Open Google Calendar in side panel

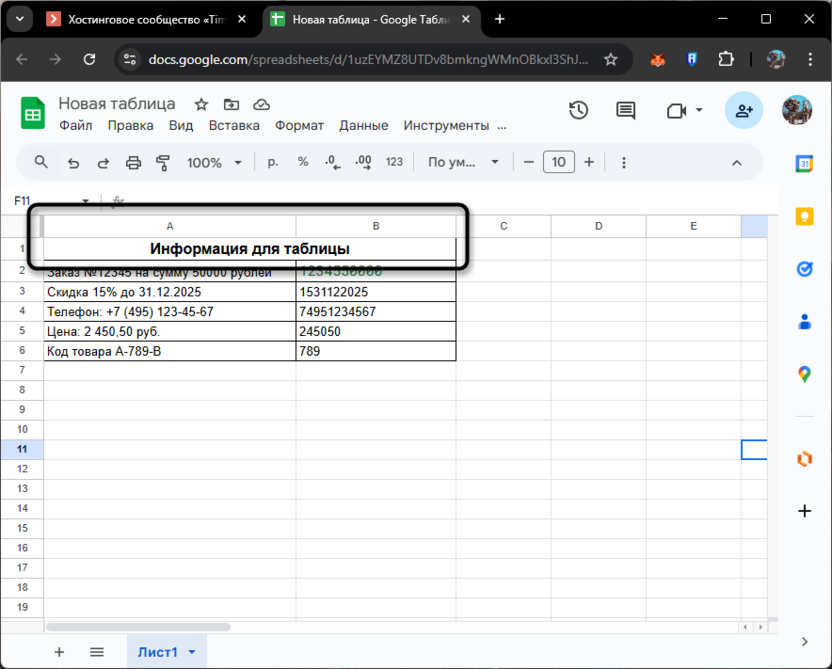(x=804, y=164)
